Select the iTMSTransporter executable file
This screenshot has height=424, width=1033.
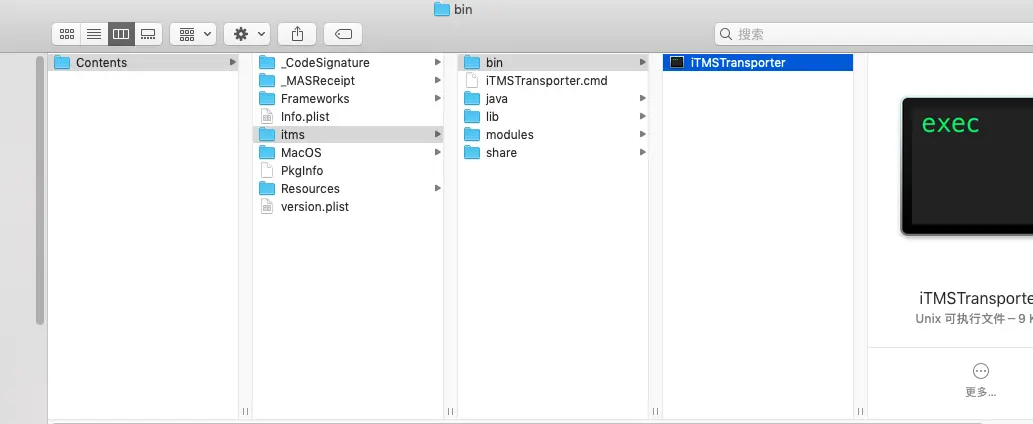point(758,63)
